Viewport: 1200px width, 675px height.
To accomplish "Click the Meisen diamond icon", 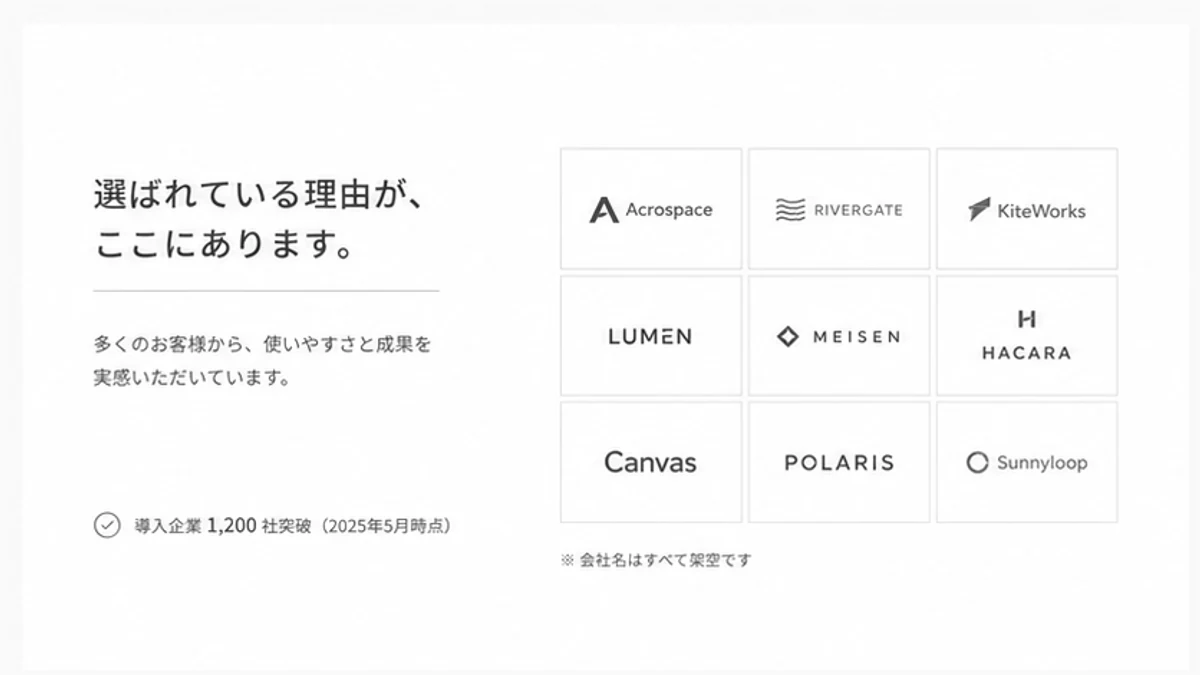I will click(788, 337).
